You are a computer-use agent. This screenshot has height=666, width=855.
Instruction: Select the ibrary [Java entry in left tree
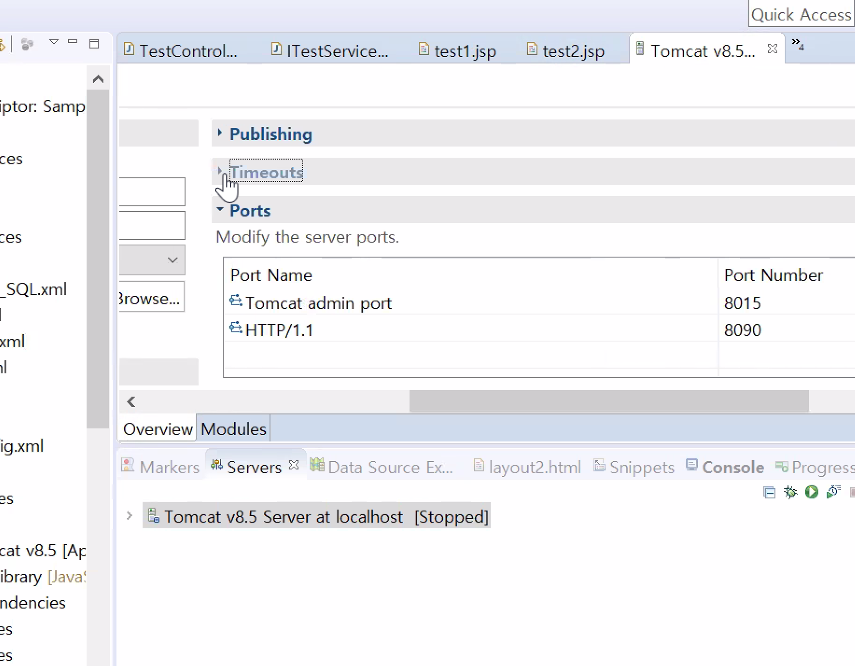[x=43, y=577]
